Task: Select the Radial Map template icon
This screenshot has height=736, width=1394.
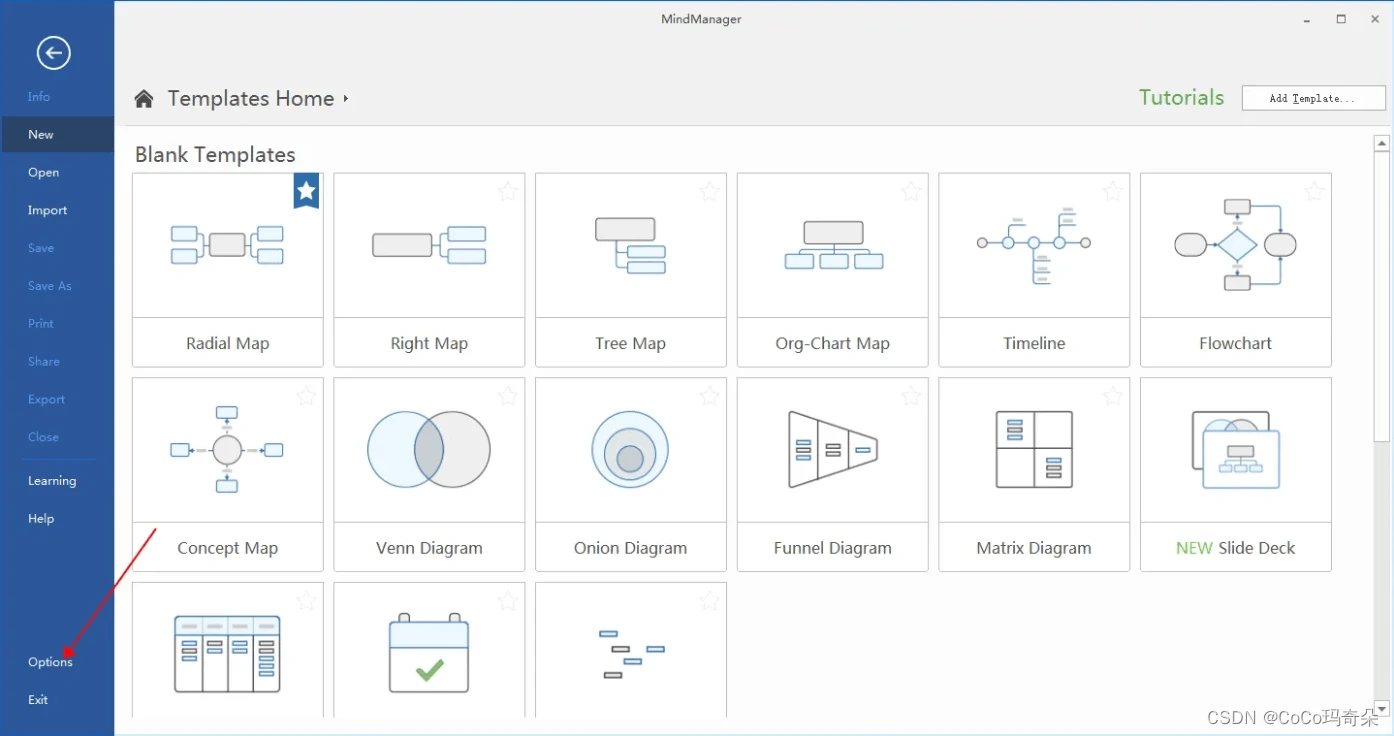Action: [x=227, y=244]
